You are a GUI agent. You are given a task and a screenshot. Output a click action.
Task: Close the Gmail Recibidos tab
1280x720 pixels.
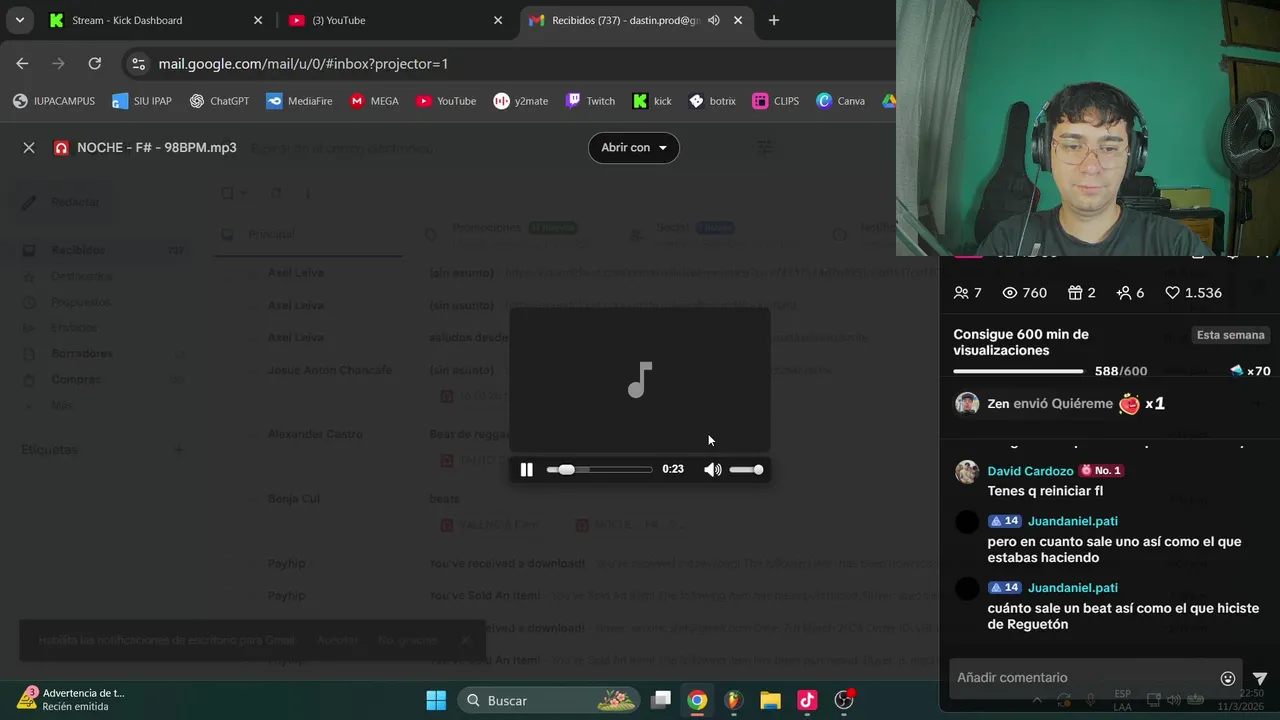point(738,20)
